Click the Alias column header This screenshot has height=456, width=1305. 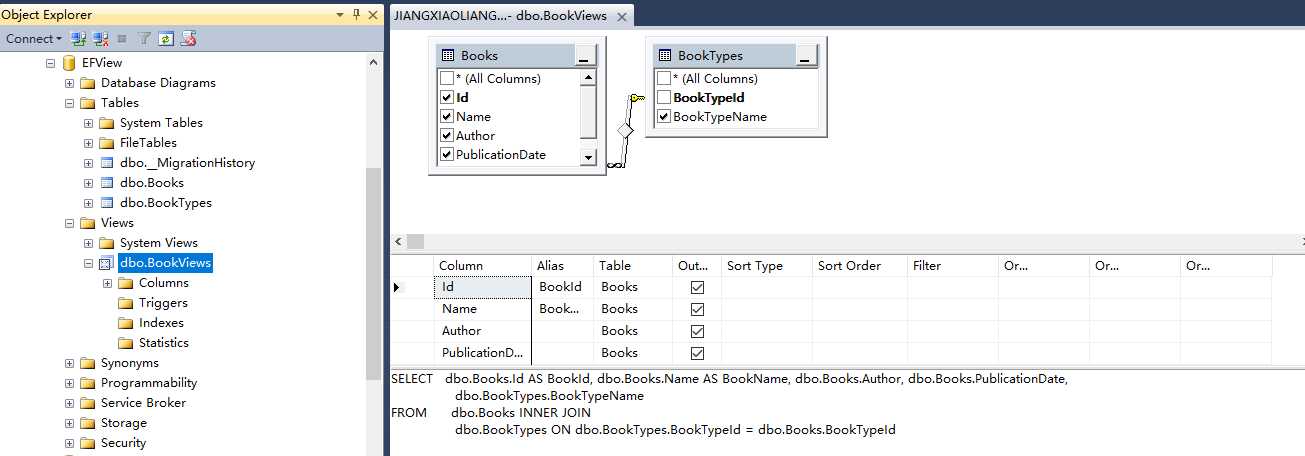563,266
